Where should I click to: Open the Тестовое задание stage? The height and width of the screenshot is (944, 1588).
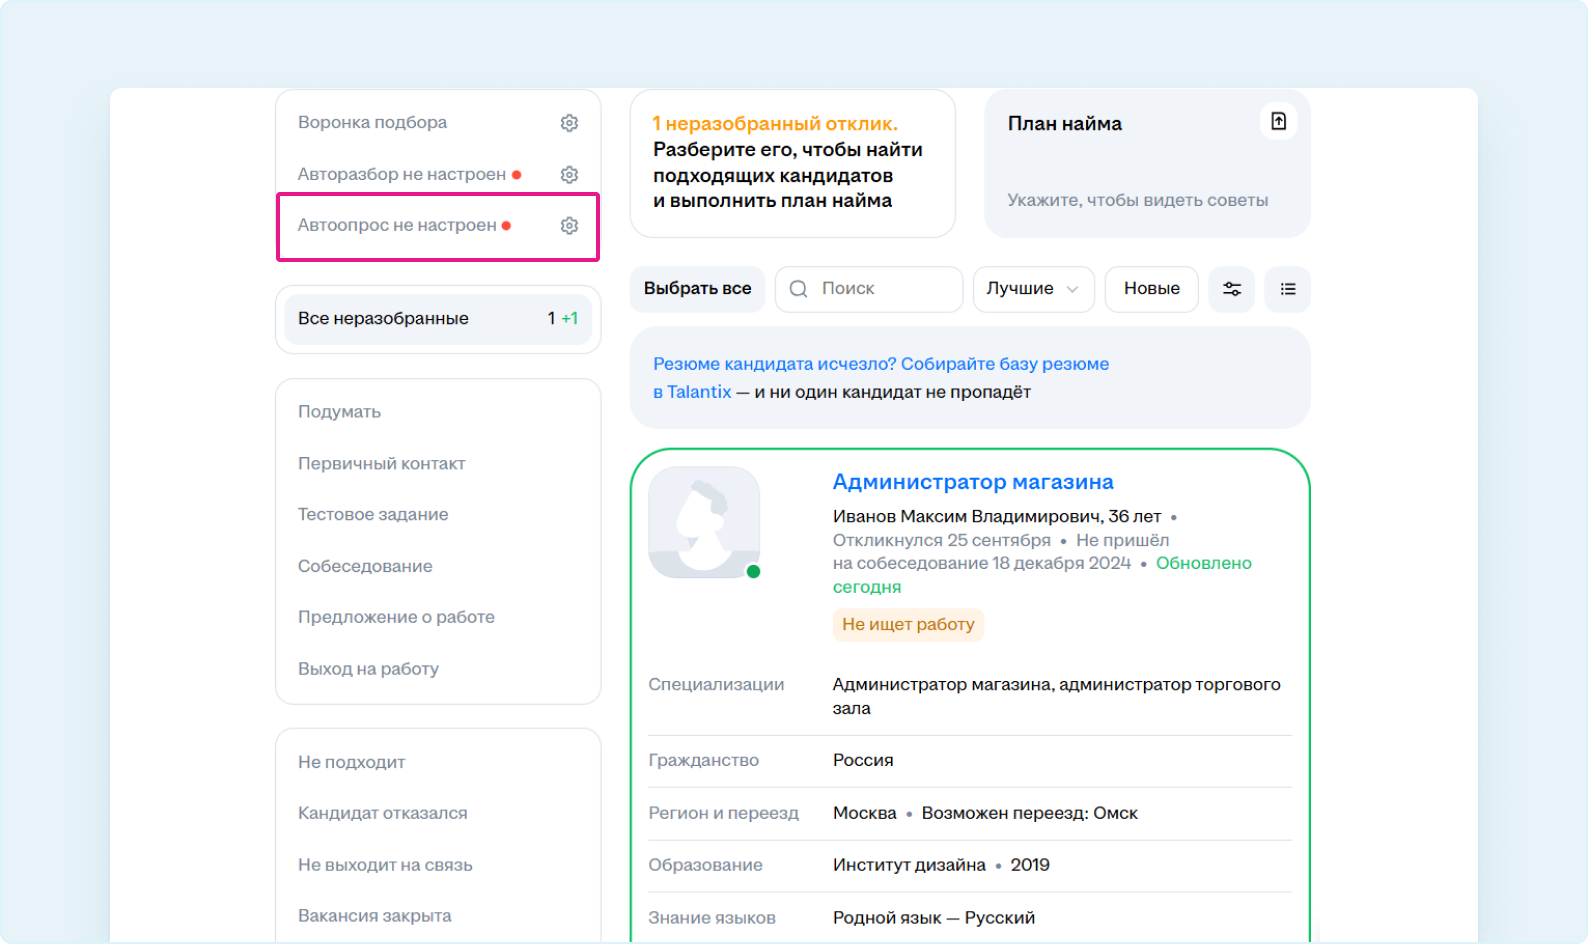coord(373,515)
